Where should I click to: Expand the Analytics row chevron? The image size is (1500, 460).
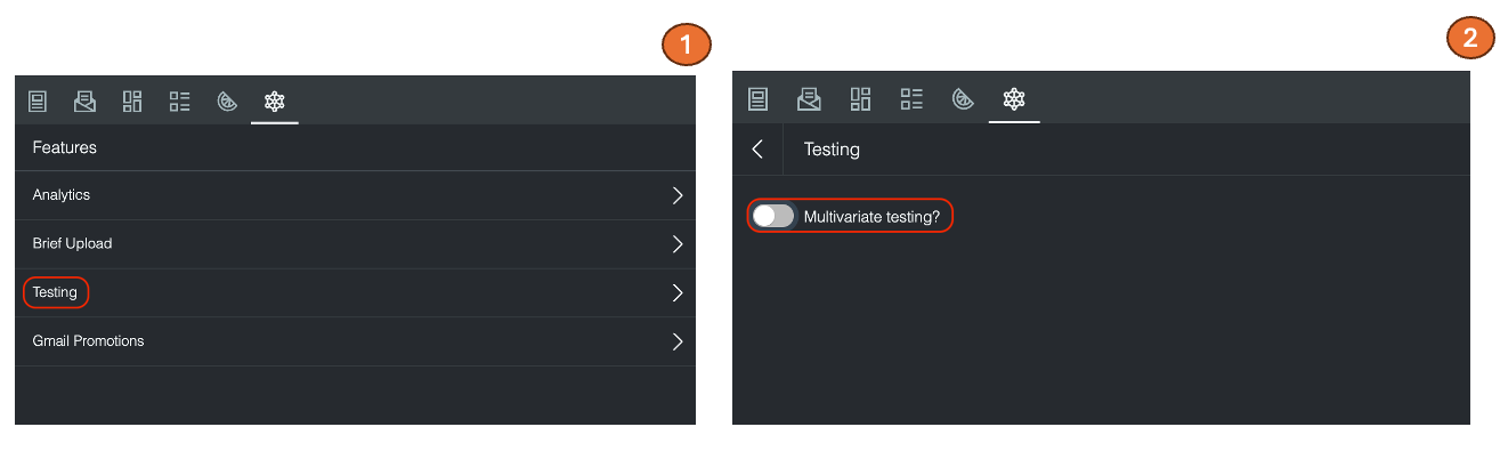[677, 195]
